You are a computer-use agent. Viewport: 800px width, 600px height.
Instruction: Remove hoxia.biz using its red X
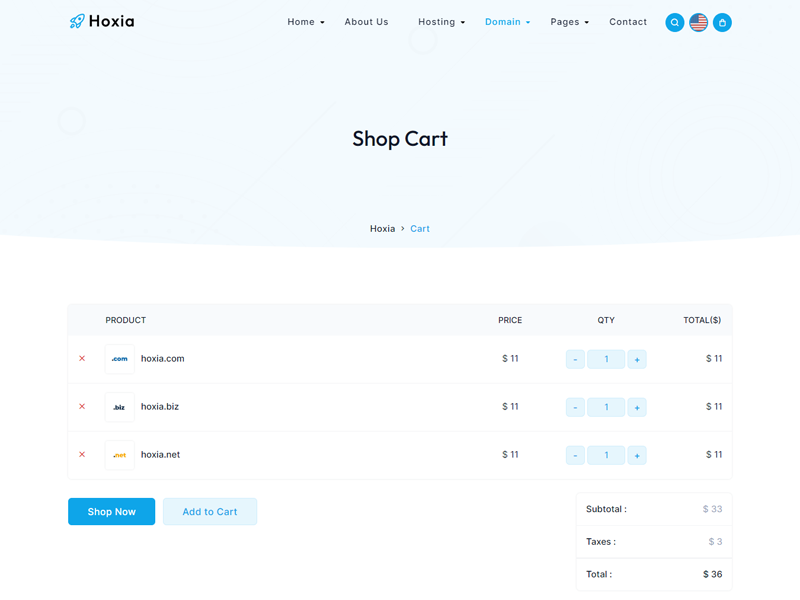82,406
